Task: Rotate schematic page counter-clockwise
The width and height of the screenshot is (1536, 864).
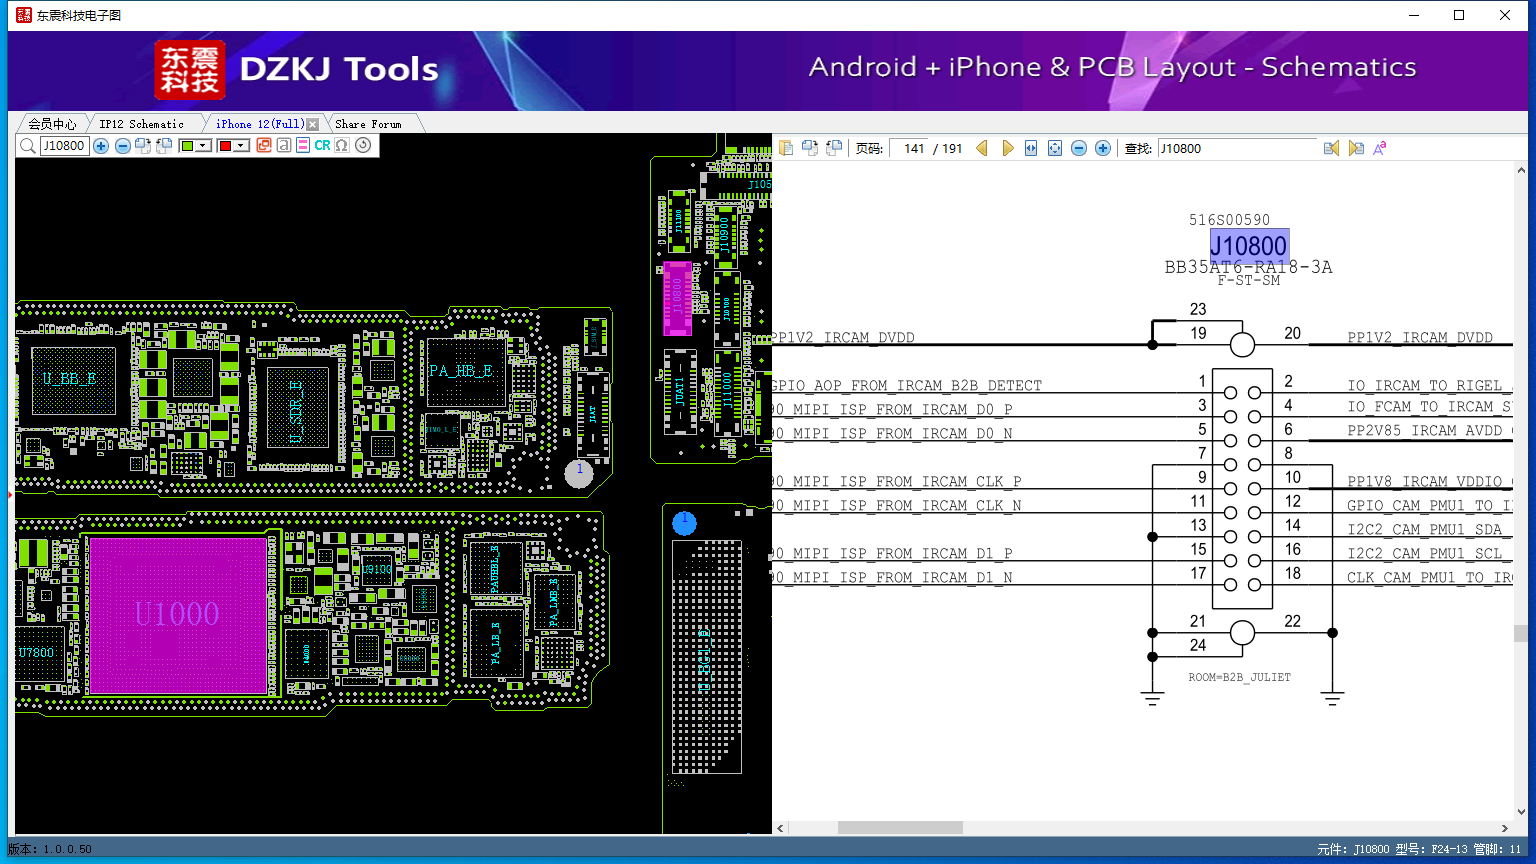Action: tap(834, 148)
